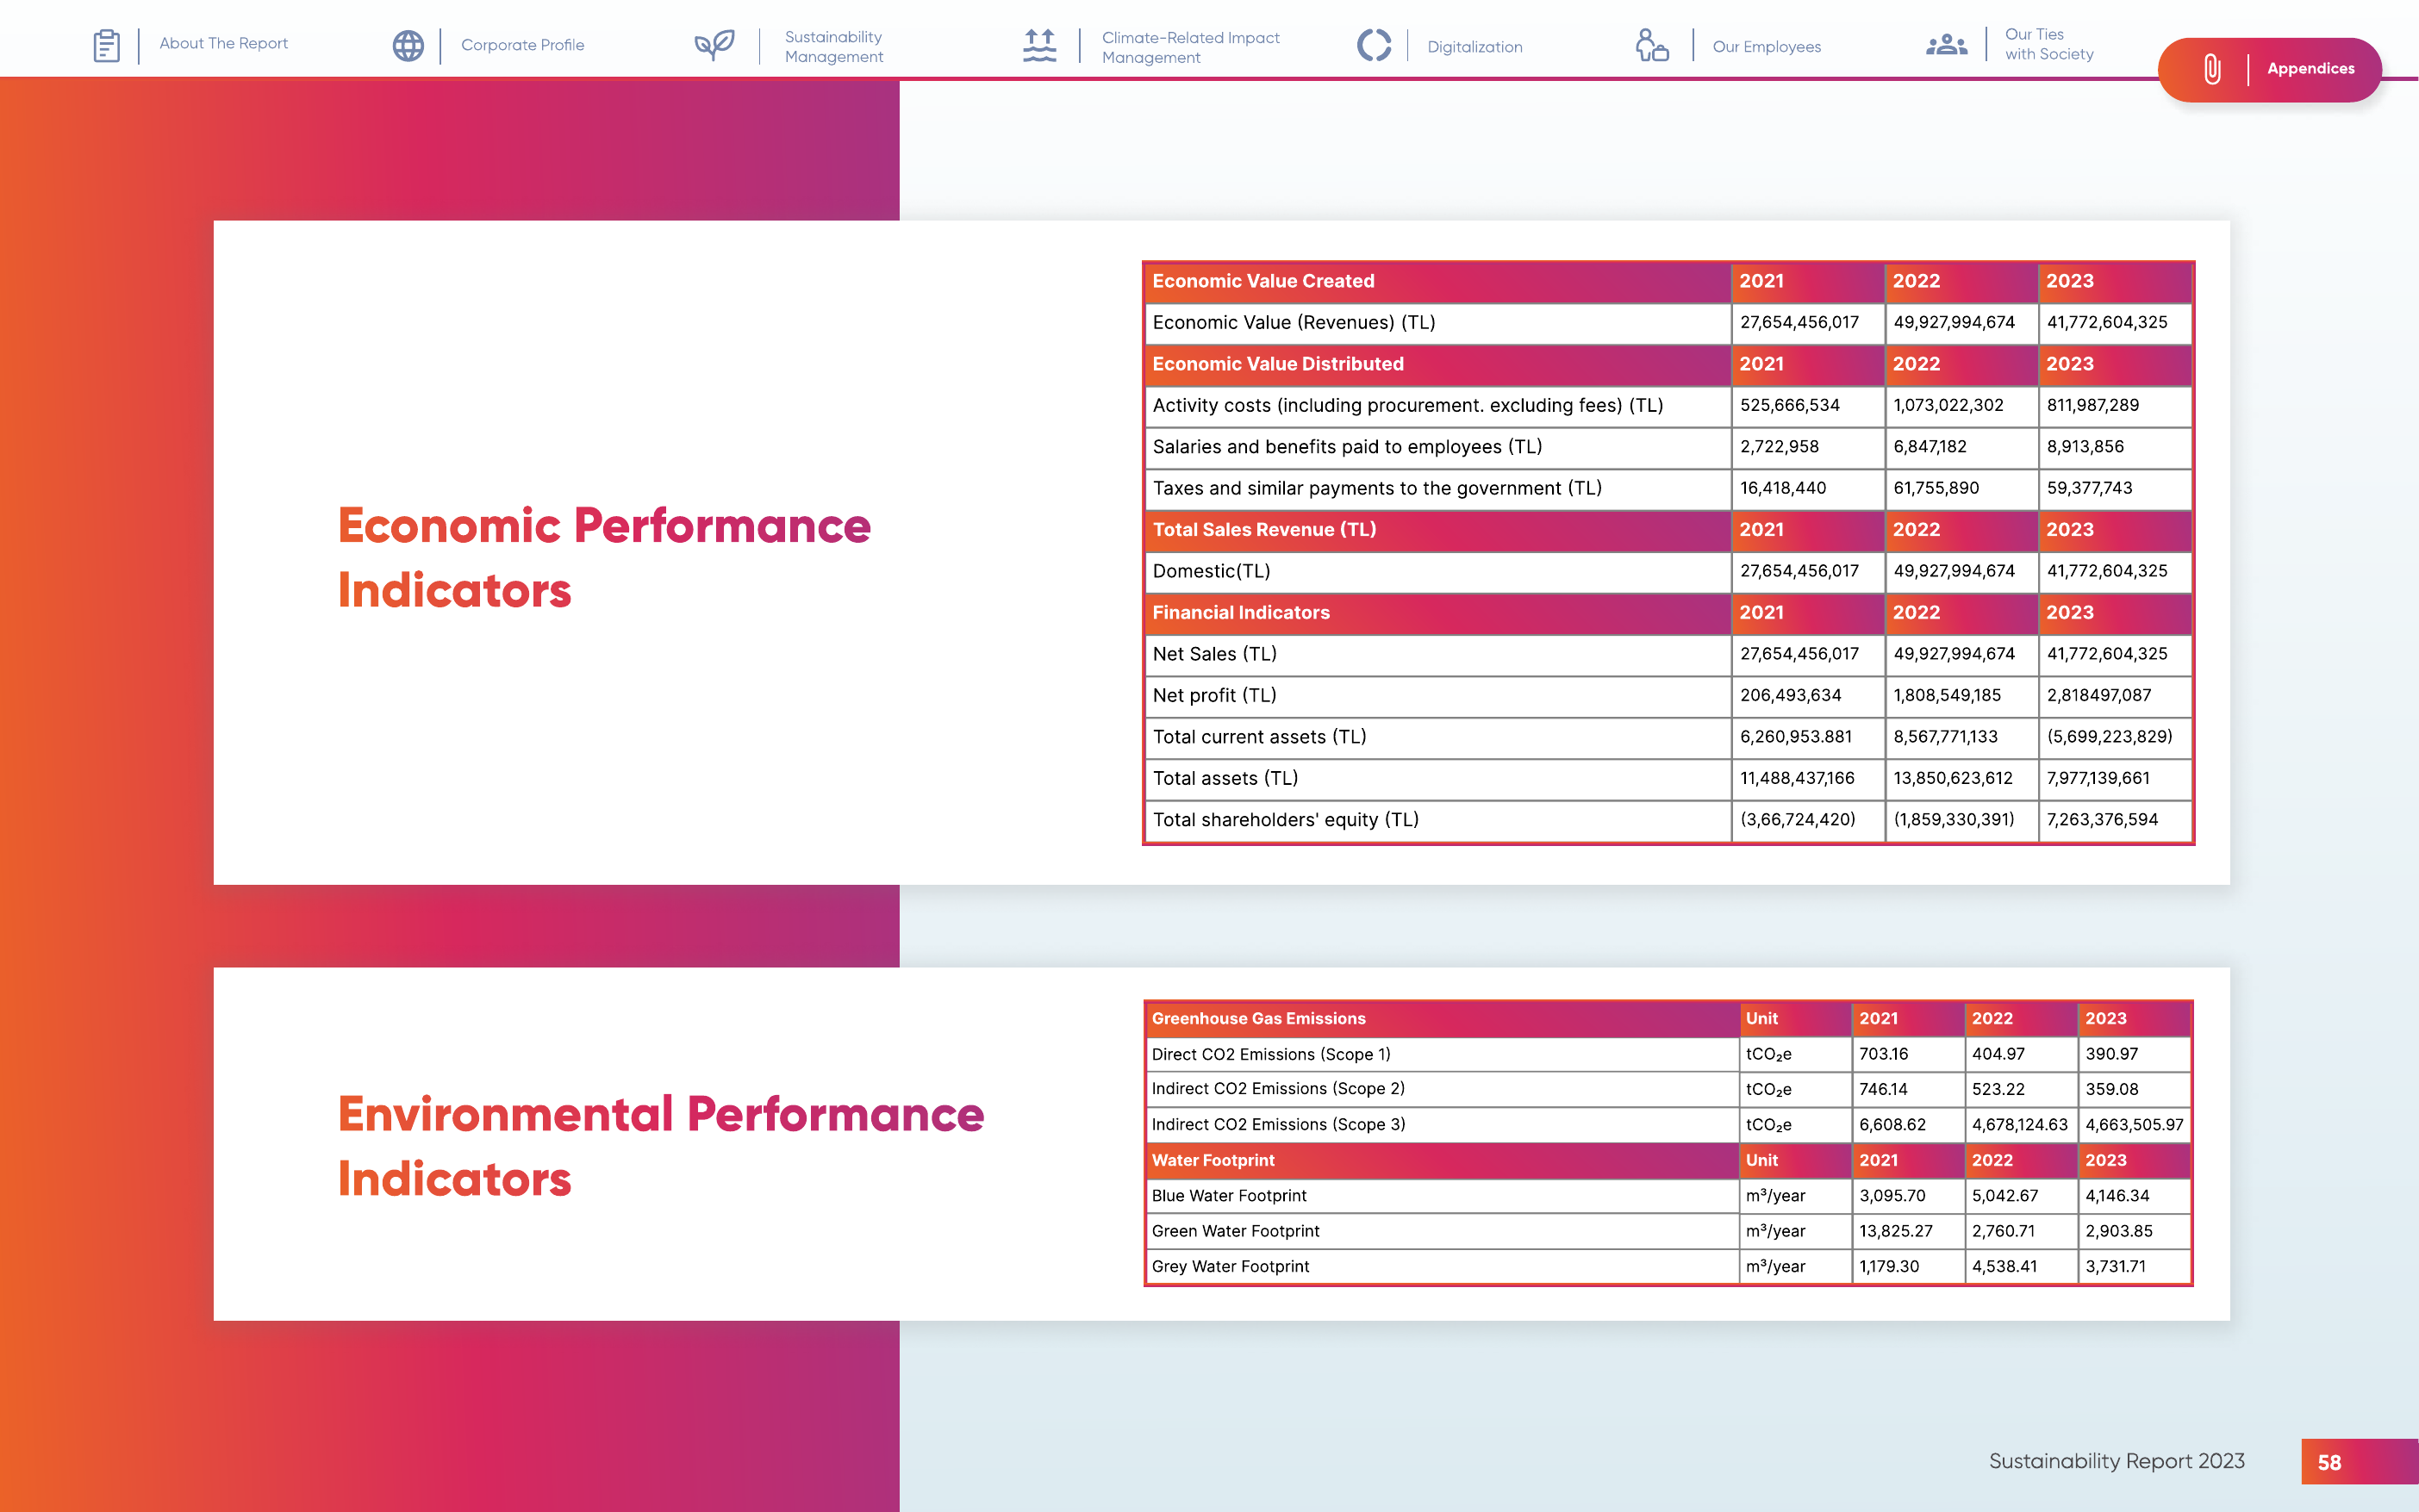Click the Domestic(TL) row label
Viewport: 2419px width, 1512px height.
coord(1211,571)
